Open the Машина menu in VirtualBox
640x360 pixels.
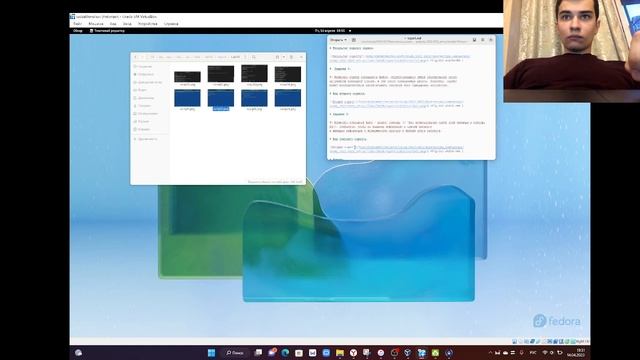point(96,24)
